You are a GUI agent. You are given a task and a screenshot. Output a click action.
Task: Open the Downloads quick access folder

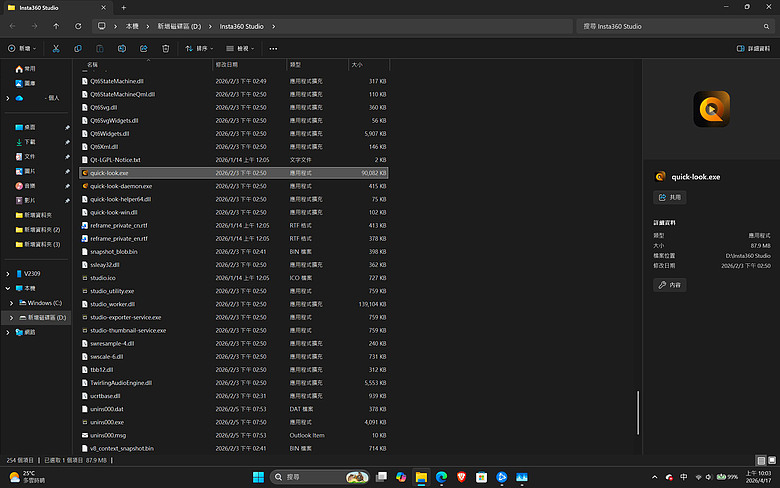point(25,142)
